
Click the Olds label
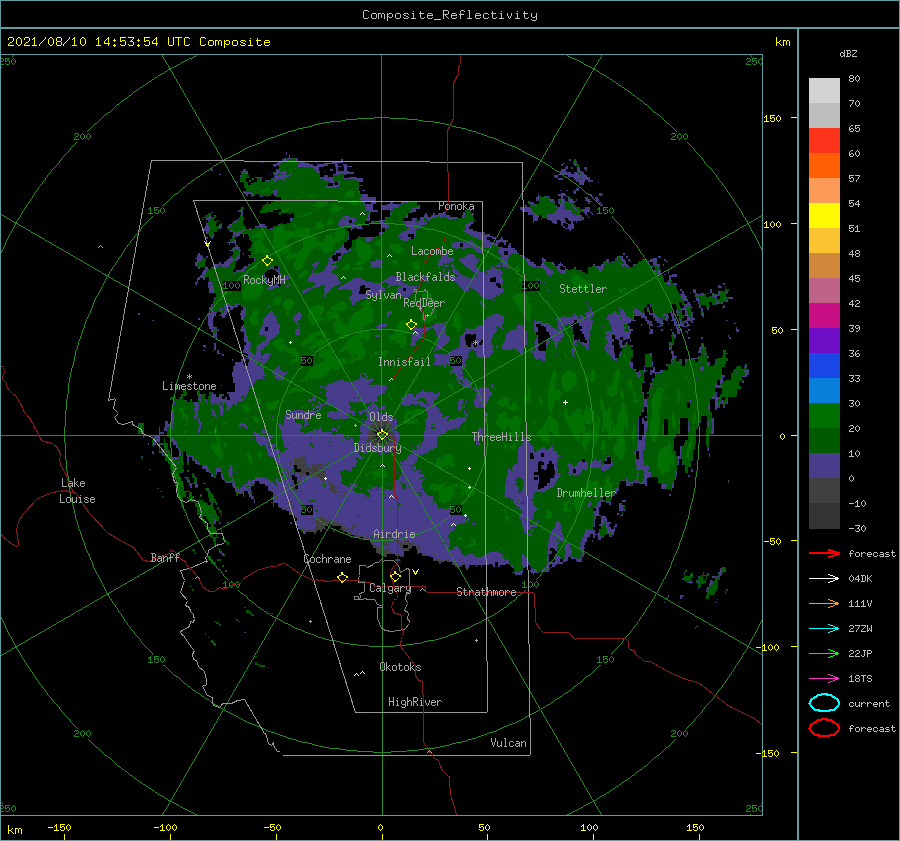click(x=381, y=417)
